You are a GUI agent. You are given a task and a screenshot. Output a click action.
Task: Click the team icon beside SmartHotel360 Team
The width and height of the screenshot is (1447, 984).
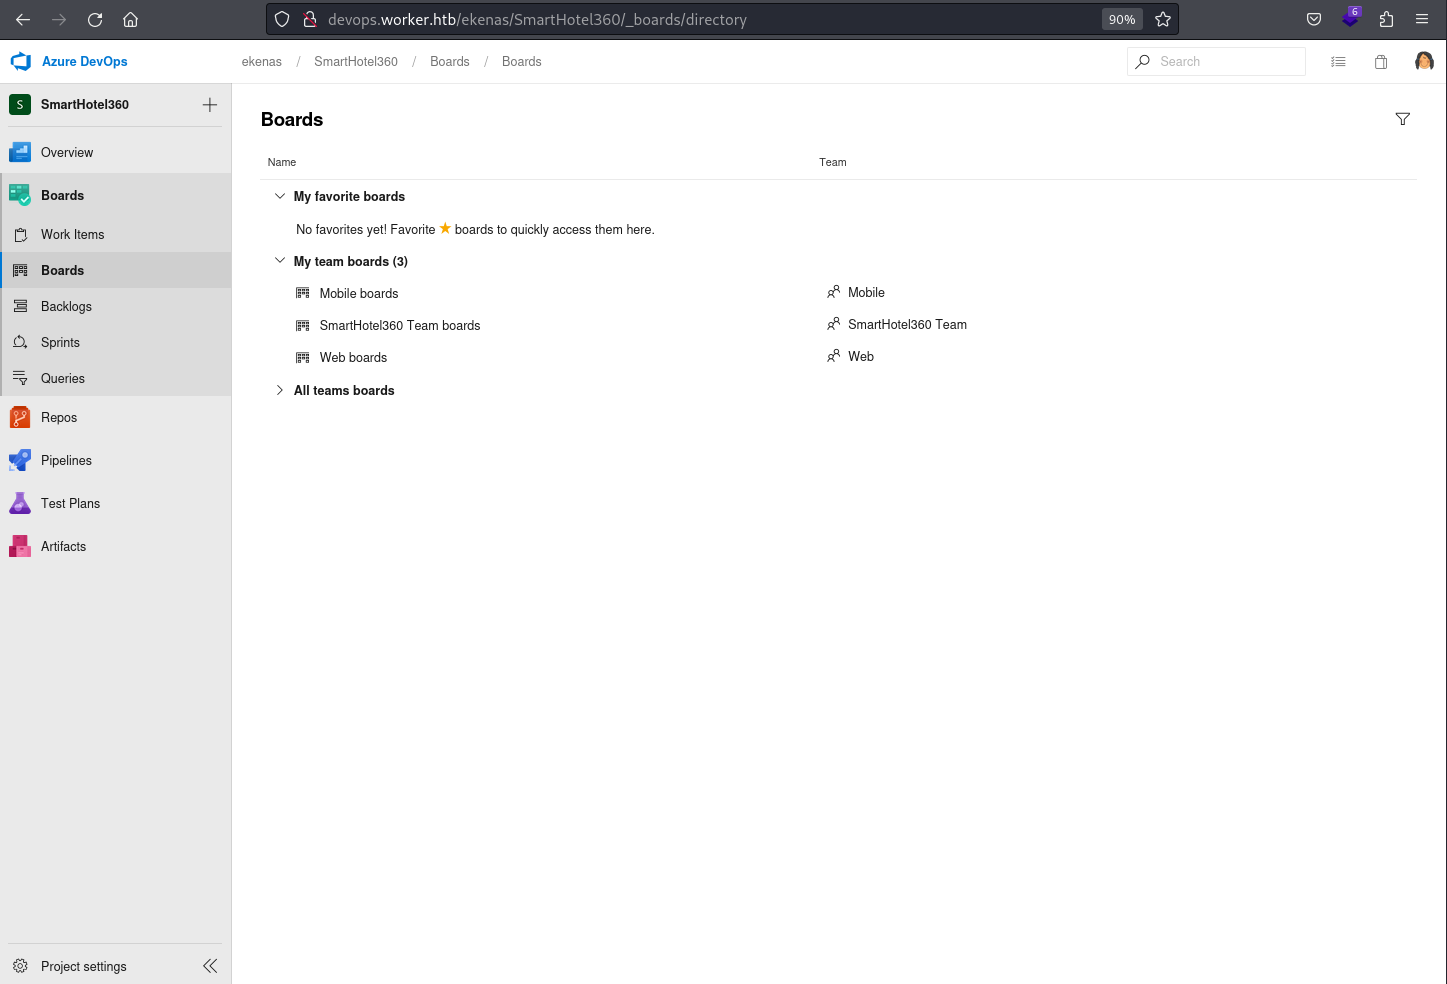833,324
